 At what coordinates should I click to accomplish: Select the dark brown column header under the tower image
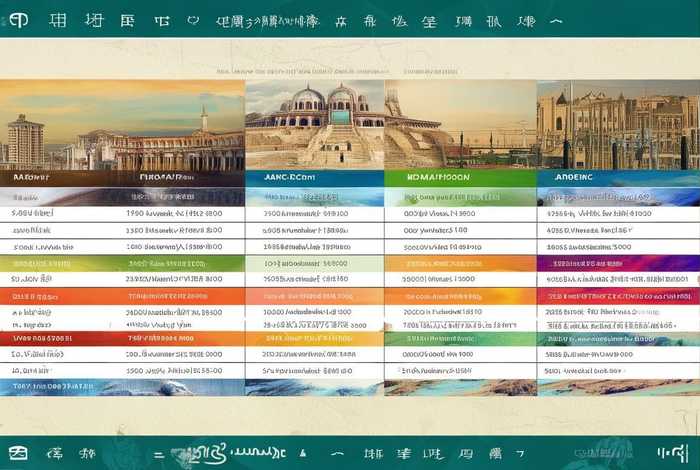click(x=122, y=178)
